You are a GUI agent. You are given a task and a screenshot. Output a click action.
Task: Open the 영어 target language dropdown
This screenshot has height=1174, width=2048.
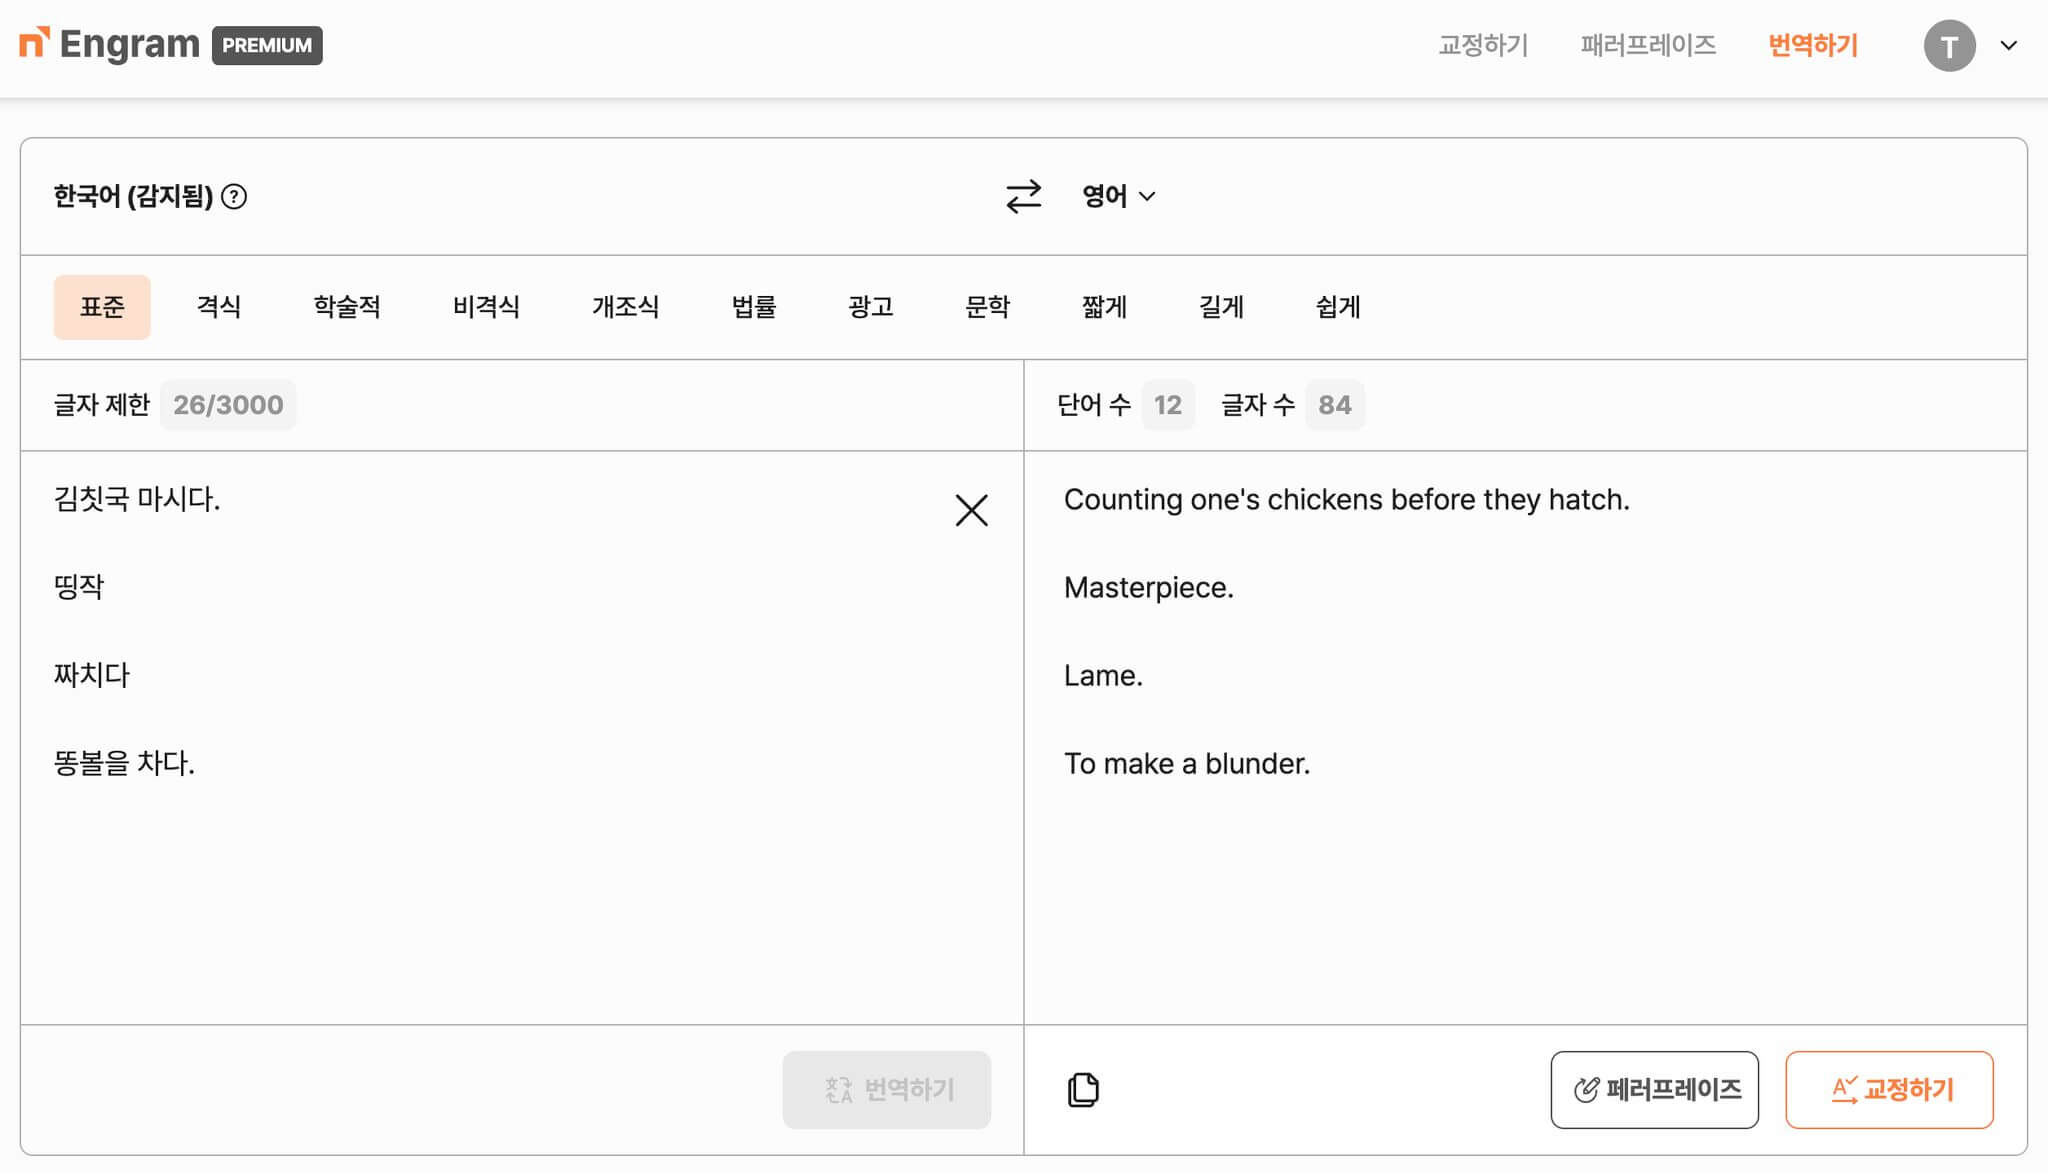1118,196
